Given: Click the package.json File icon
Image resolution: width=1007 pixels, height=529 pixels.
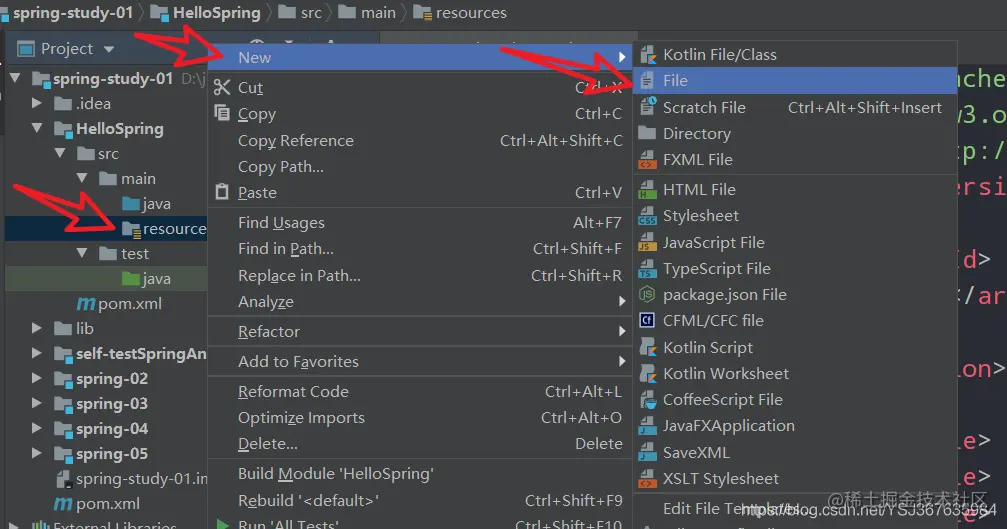Looking at the screenshot, I should [647, 295].
